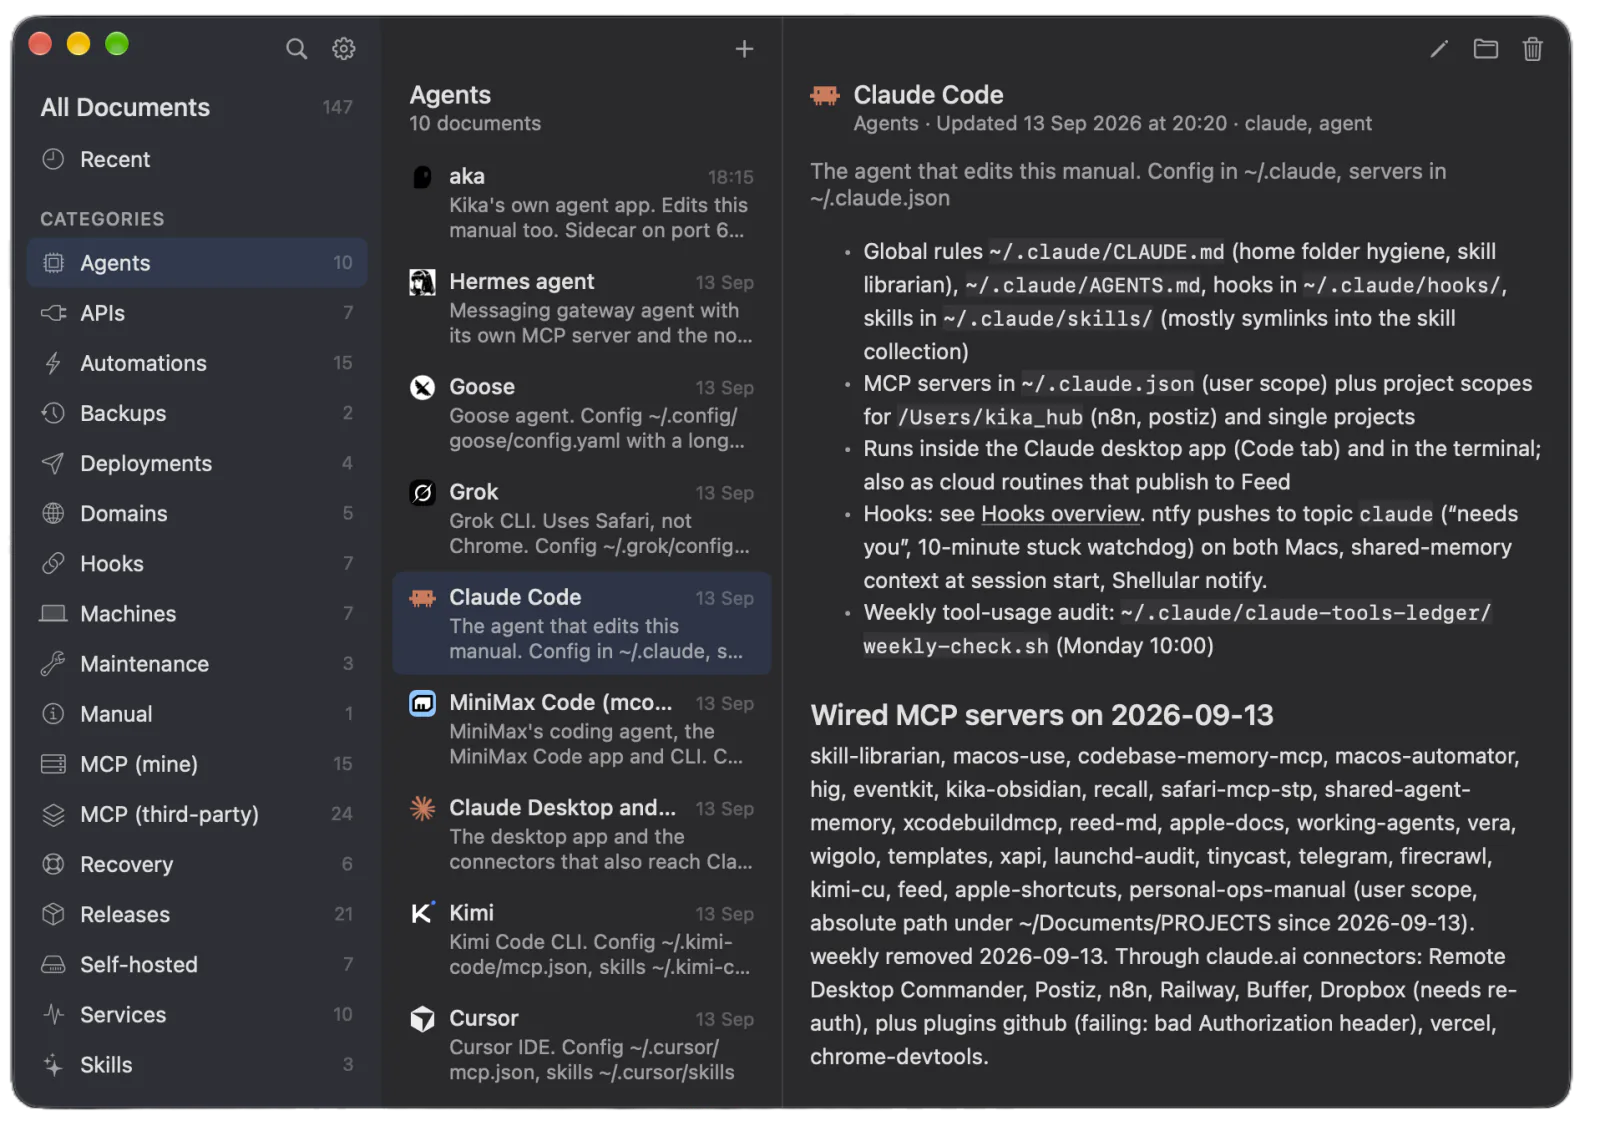This screenshot has width=1600, height=1121.
Task: Add a new document with plus icon
Action: [x=744, y=48]
